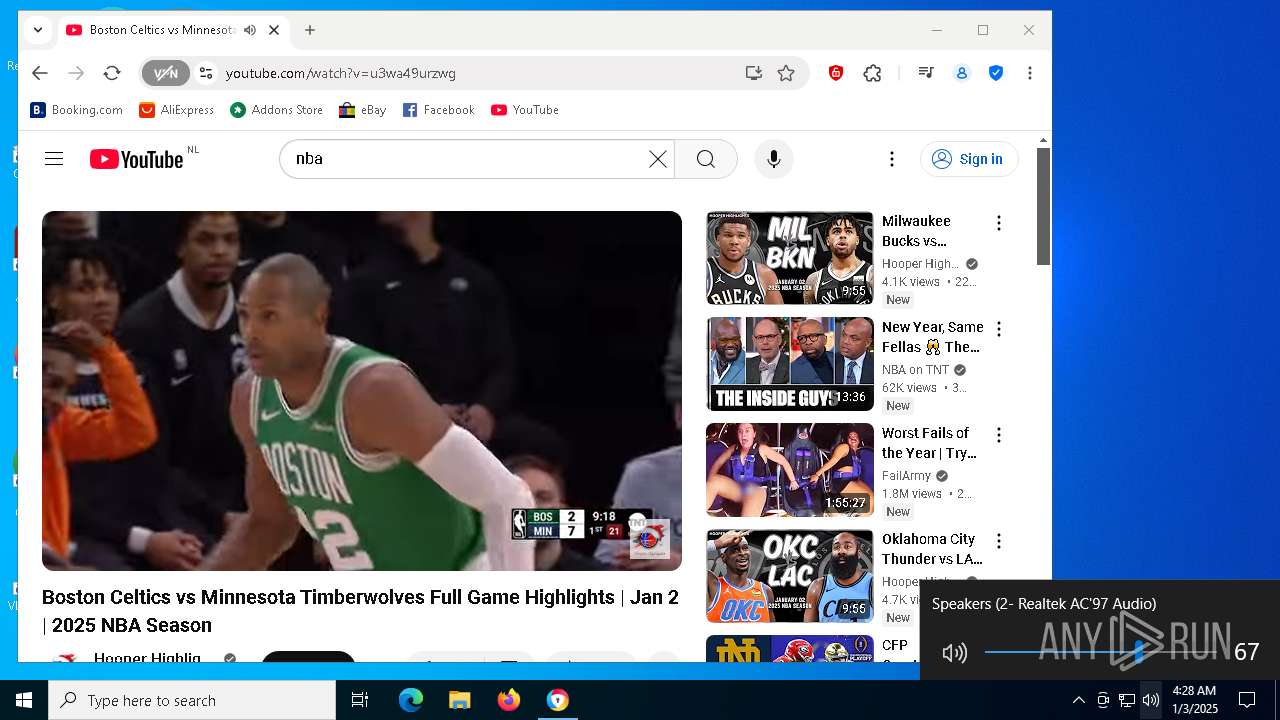Open the Milwaukee Bucks vs video thumbnail
This screenshot has width=1280, height=720.
(x=790, y=258)
